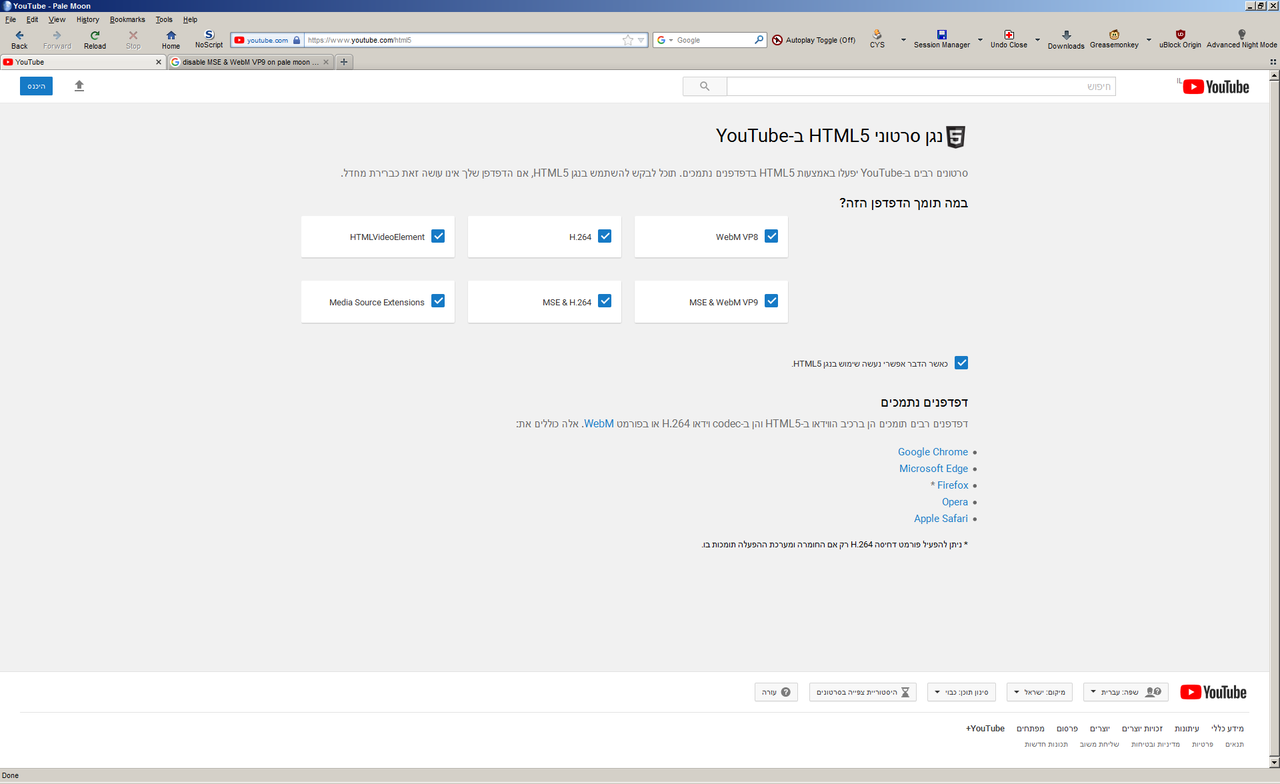Toggle the Media Source Extensions checkbox
1280x784 pixels.
click(438, 301)
